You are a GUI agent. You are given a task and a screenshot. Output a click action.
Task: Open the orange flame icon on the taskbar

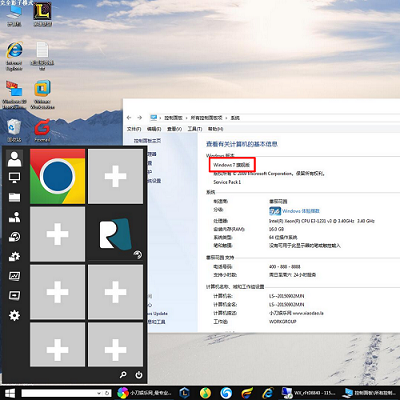pos(247,393)
